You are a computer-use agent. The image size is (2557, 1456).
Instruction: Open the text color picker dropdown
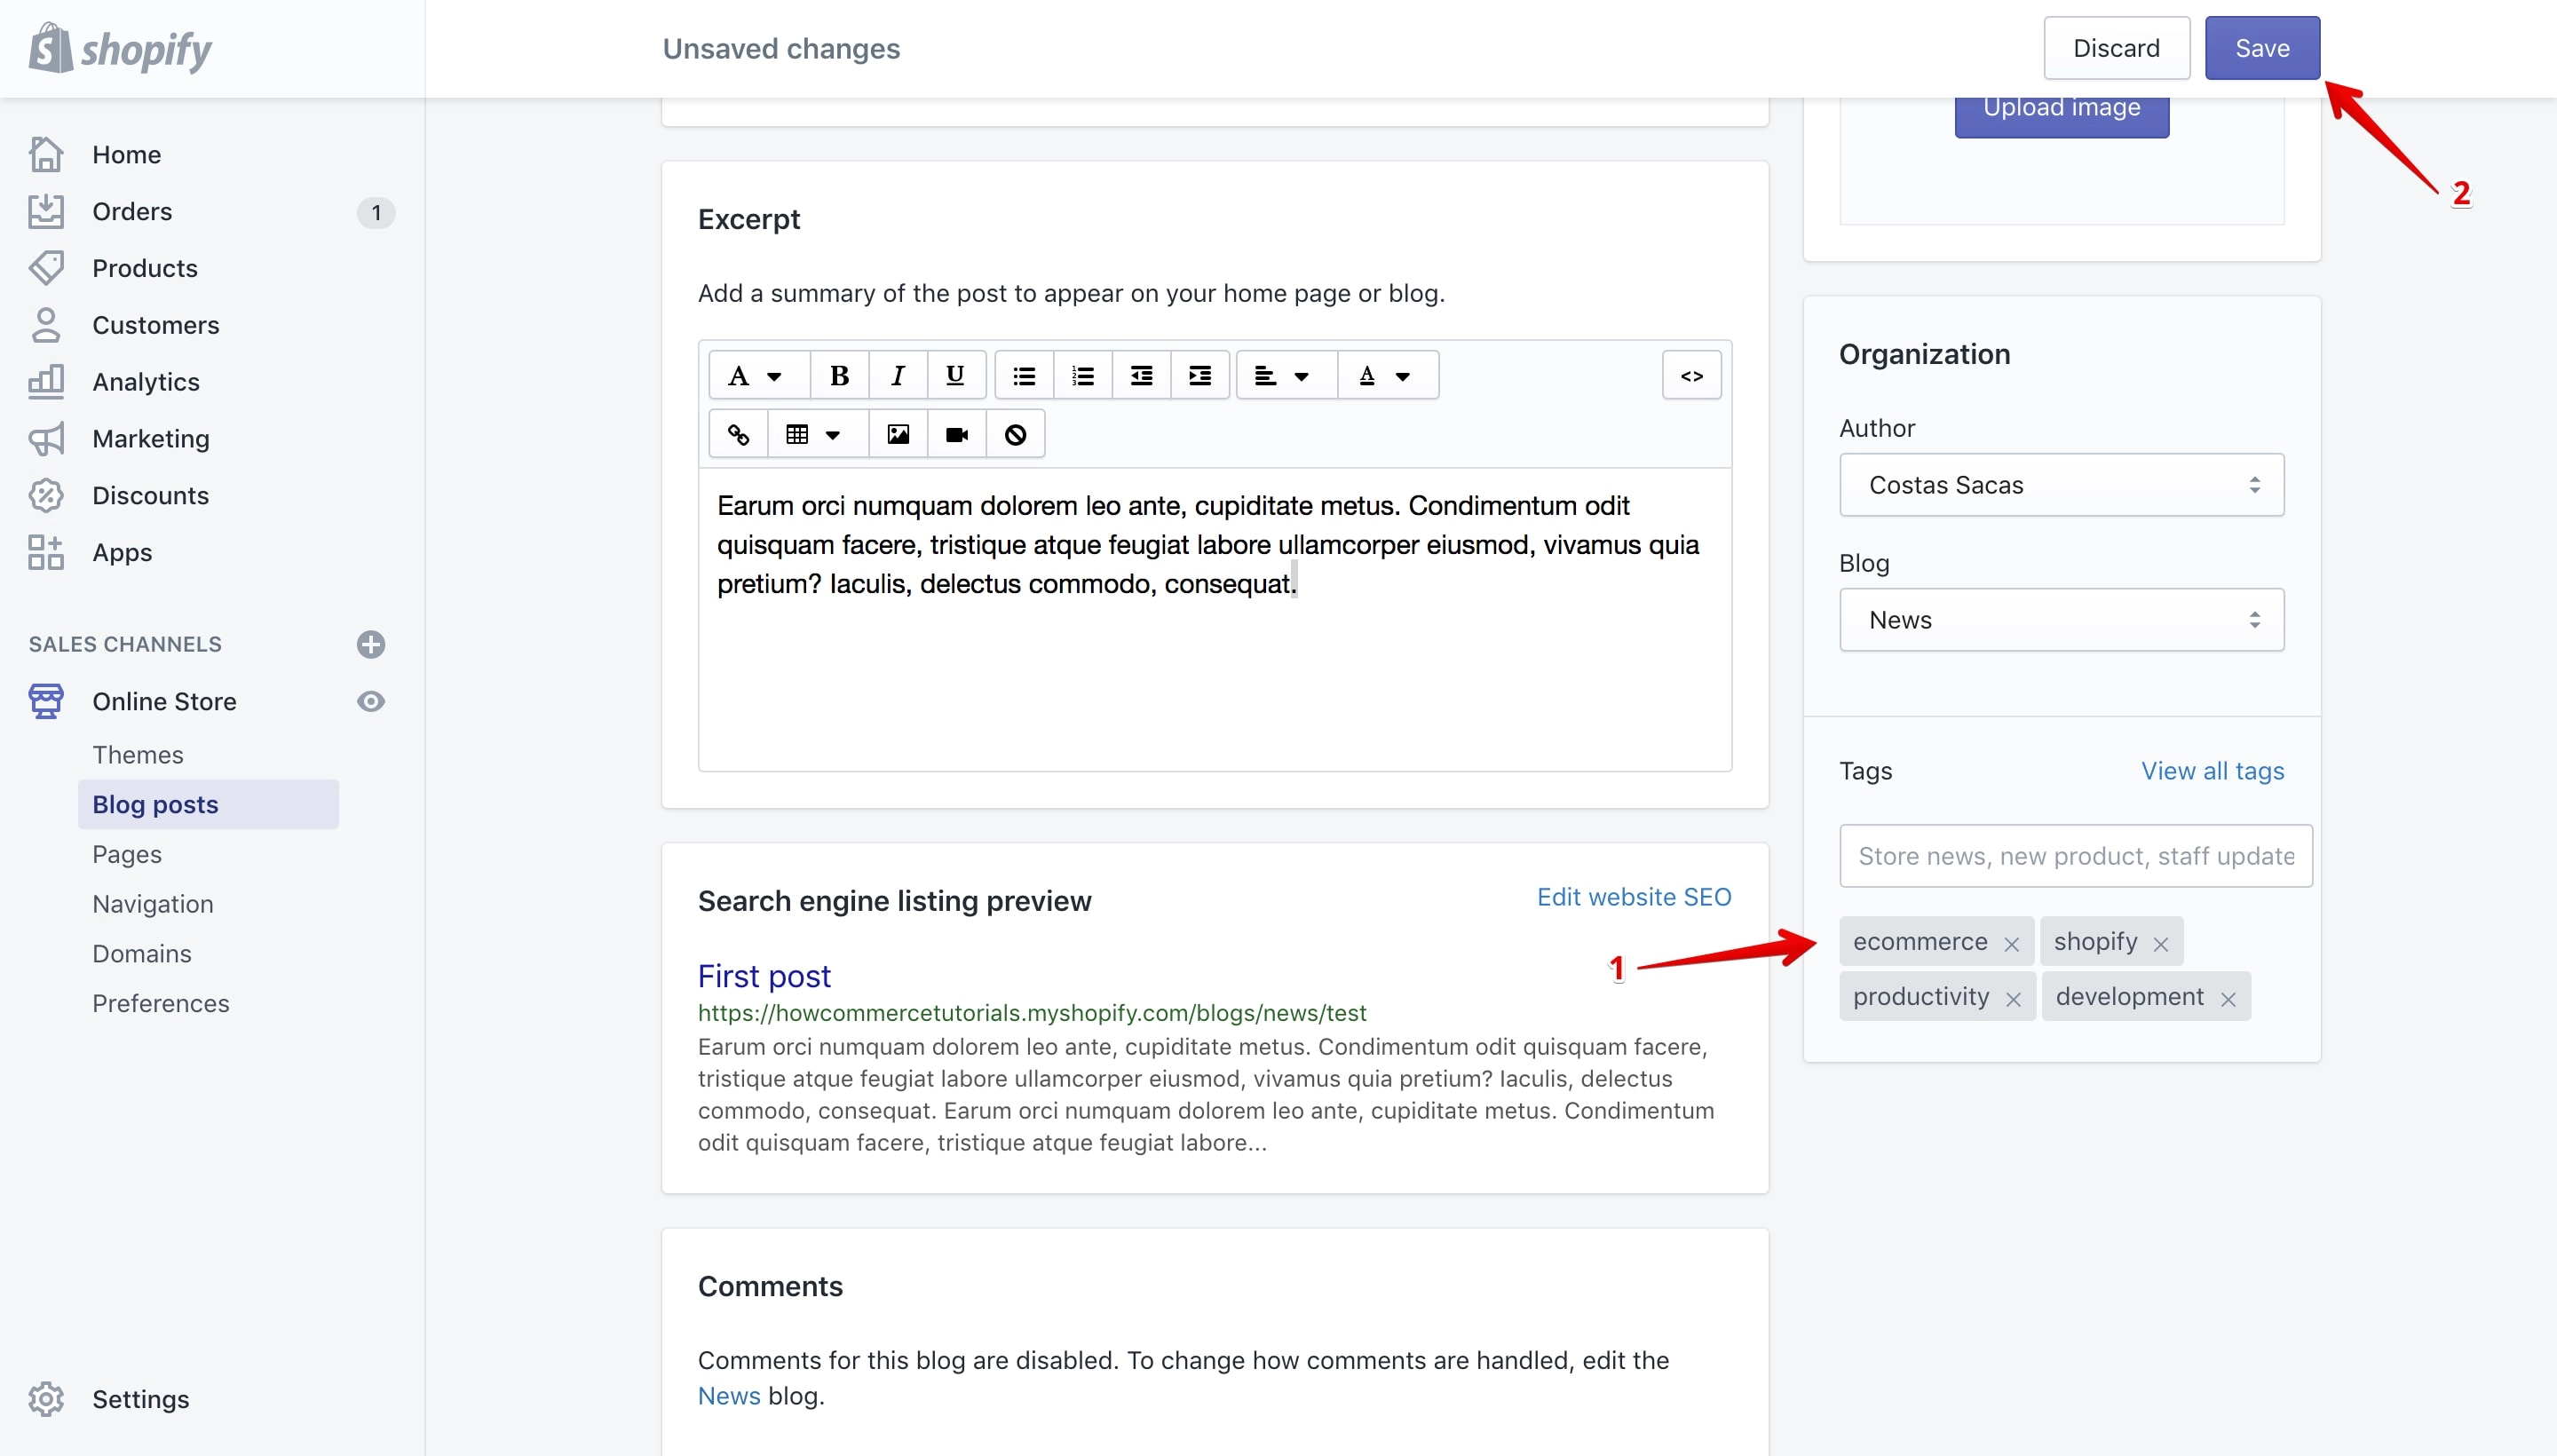tap(1386, 376)
